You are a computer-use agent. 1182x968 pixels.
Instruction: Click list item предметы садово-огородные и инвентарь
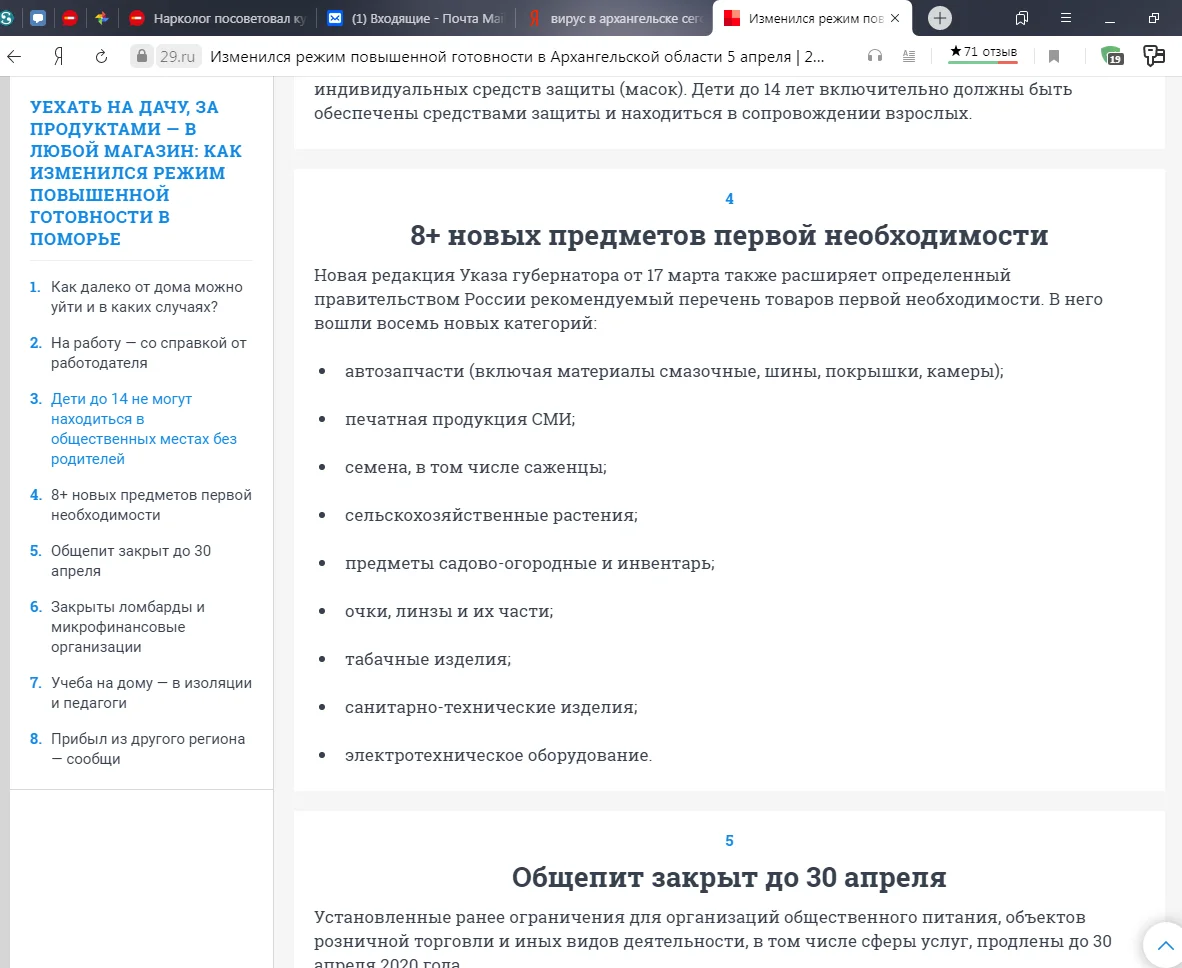click(529, 563)
